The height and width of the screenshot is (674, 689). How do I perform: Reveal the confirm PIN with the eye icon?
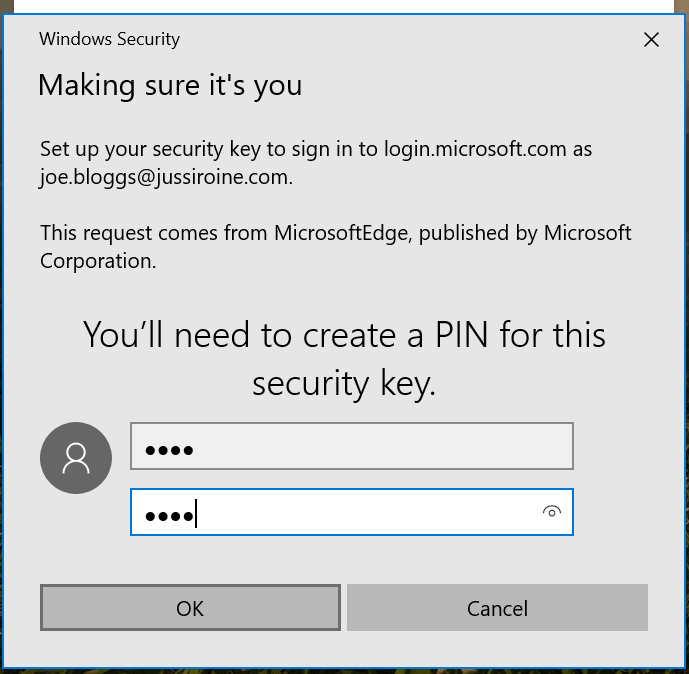(551, 512)
